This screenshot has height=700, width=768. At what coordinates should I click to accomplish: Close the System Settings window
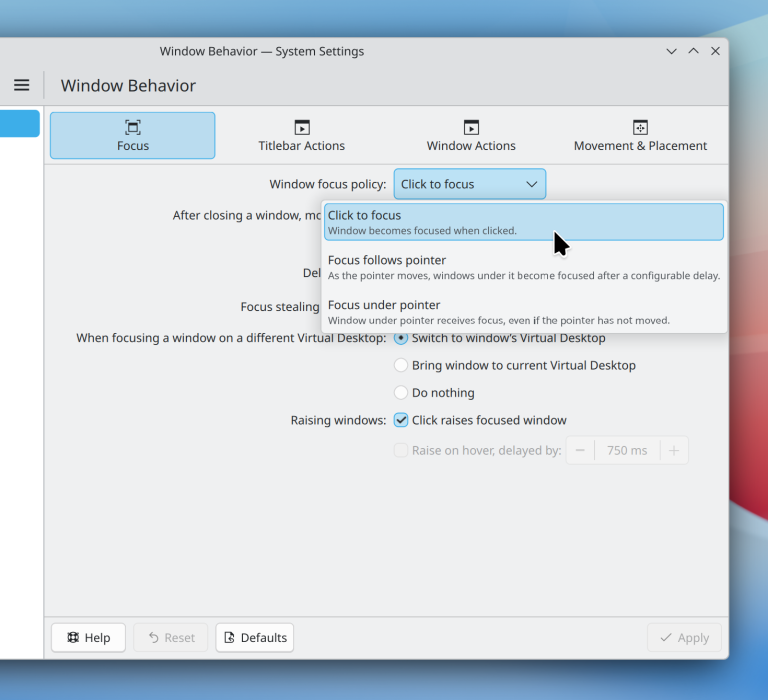point(716,51)
